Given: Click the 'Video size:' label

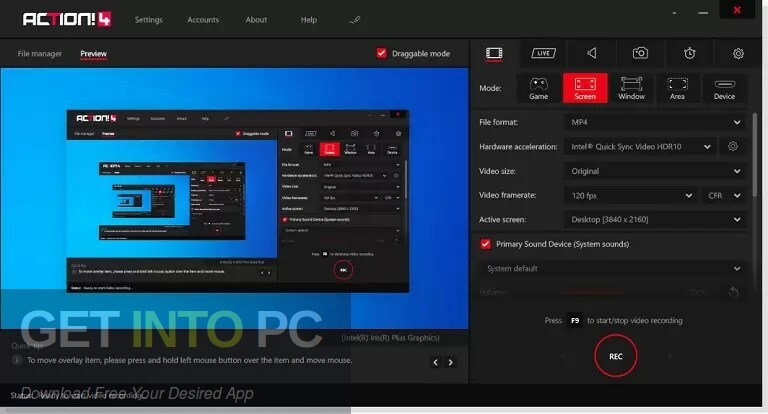Looking at the screenshot, I should pyautogui.click(x=497, y=171).
